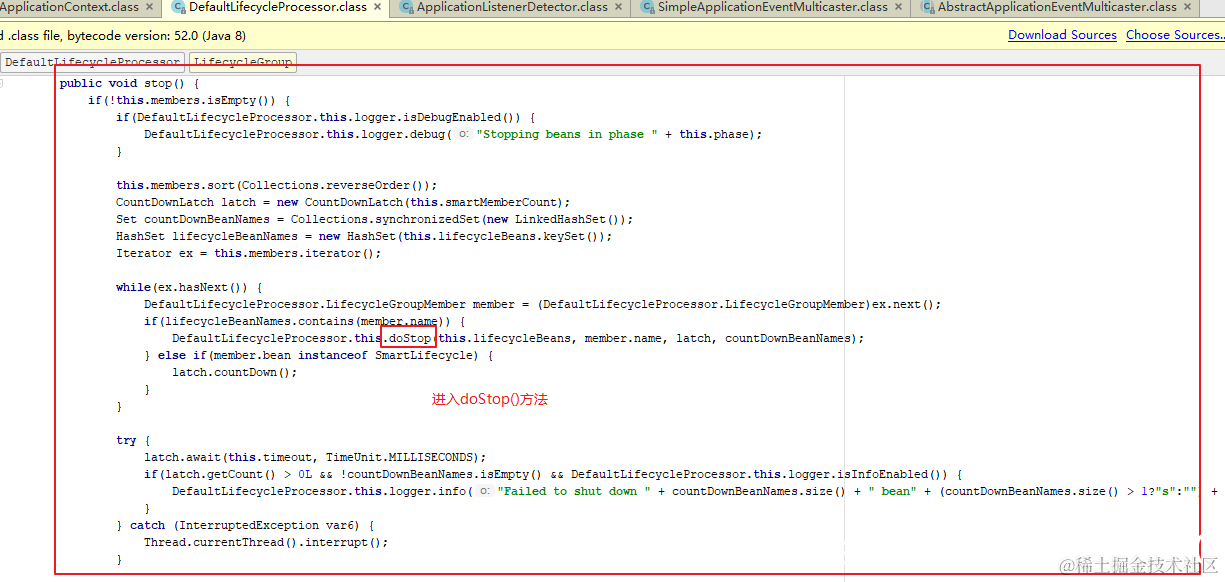1225x582 pixels.
Task: Click the class icon on ApplicationListenerDetector.class tab
Action: pos(406,7)
